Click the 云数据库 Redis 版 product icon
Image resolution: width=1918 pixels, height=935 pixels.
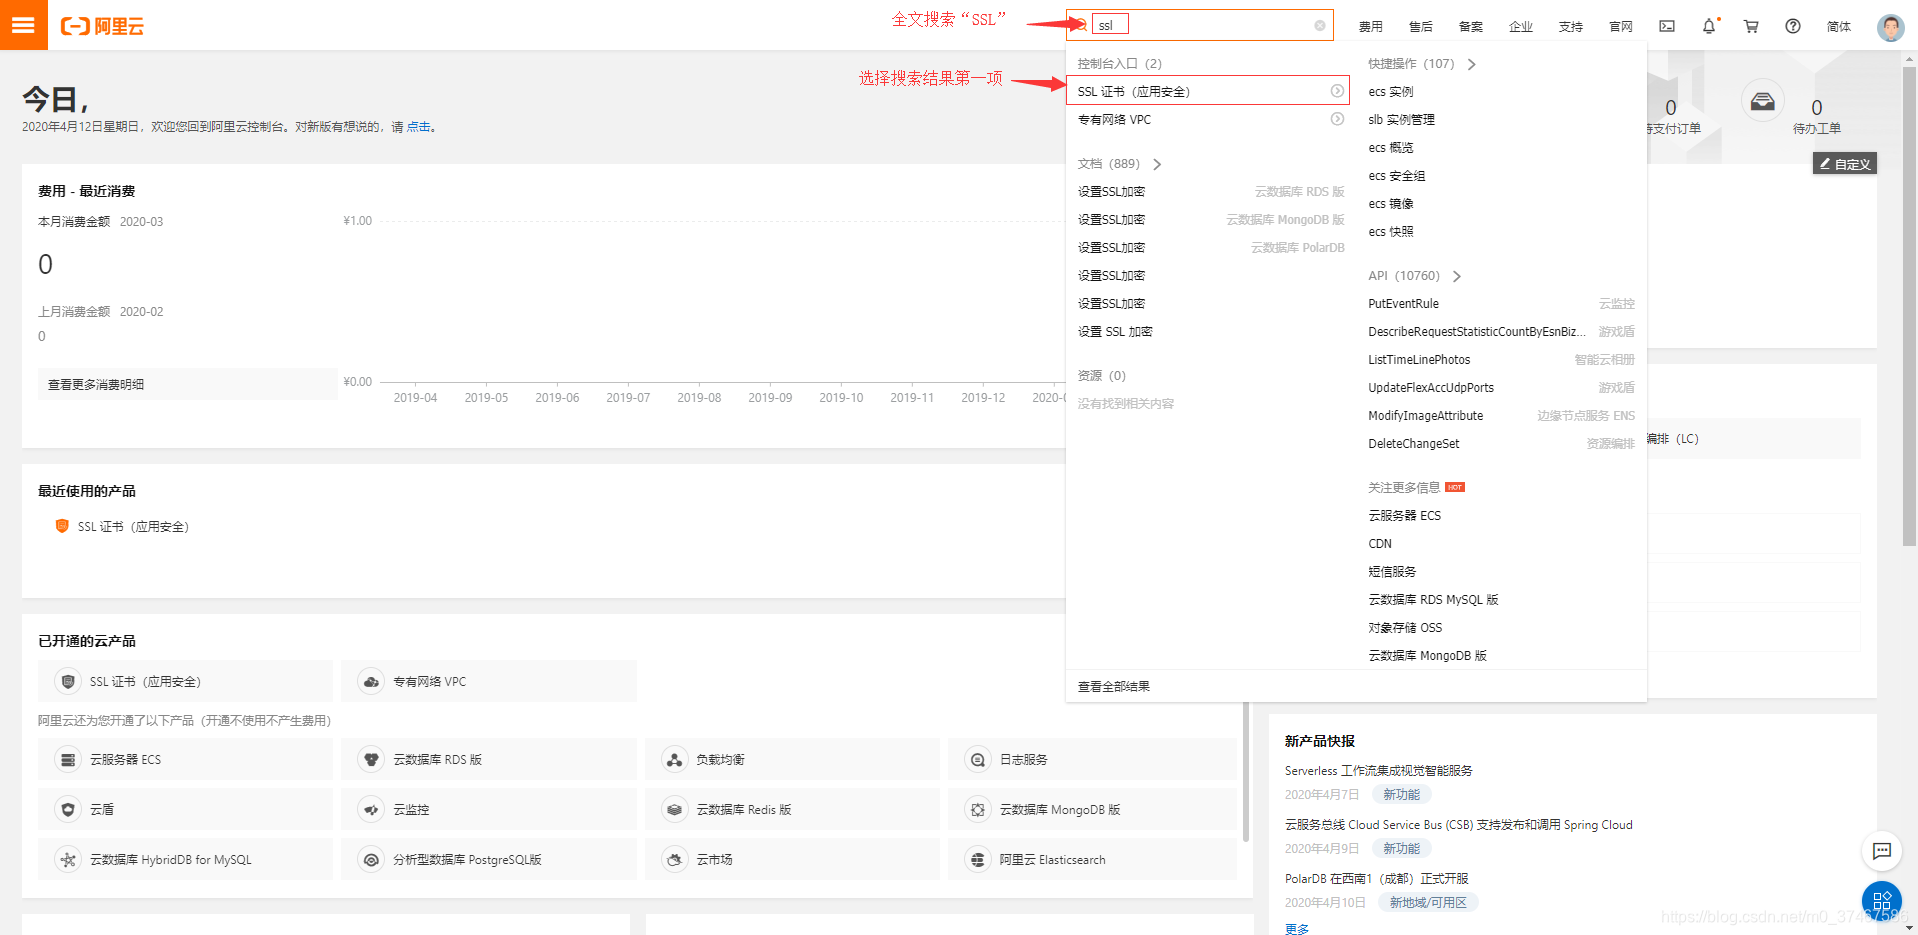tap(675, 810)
